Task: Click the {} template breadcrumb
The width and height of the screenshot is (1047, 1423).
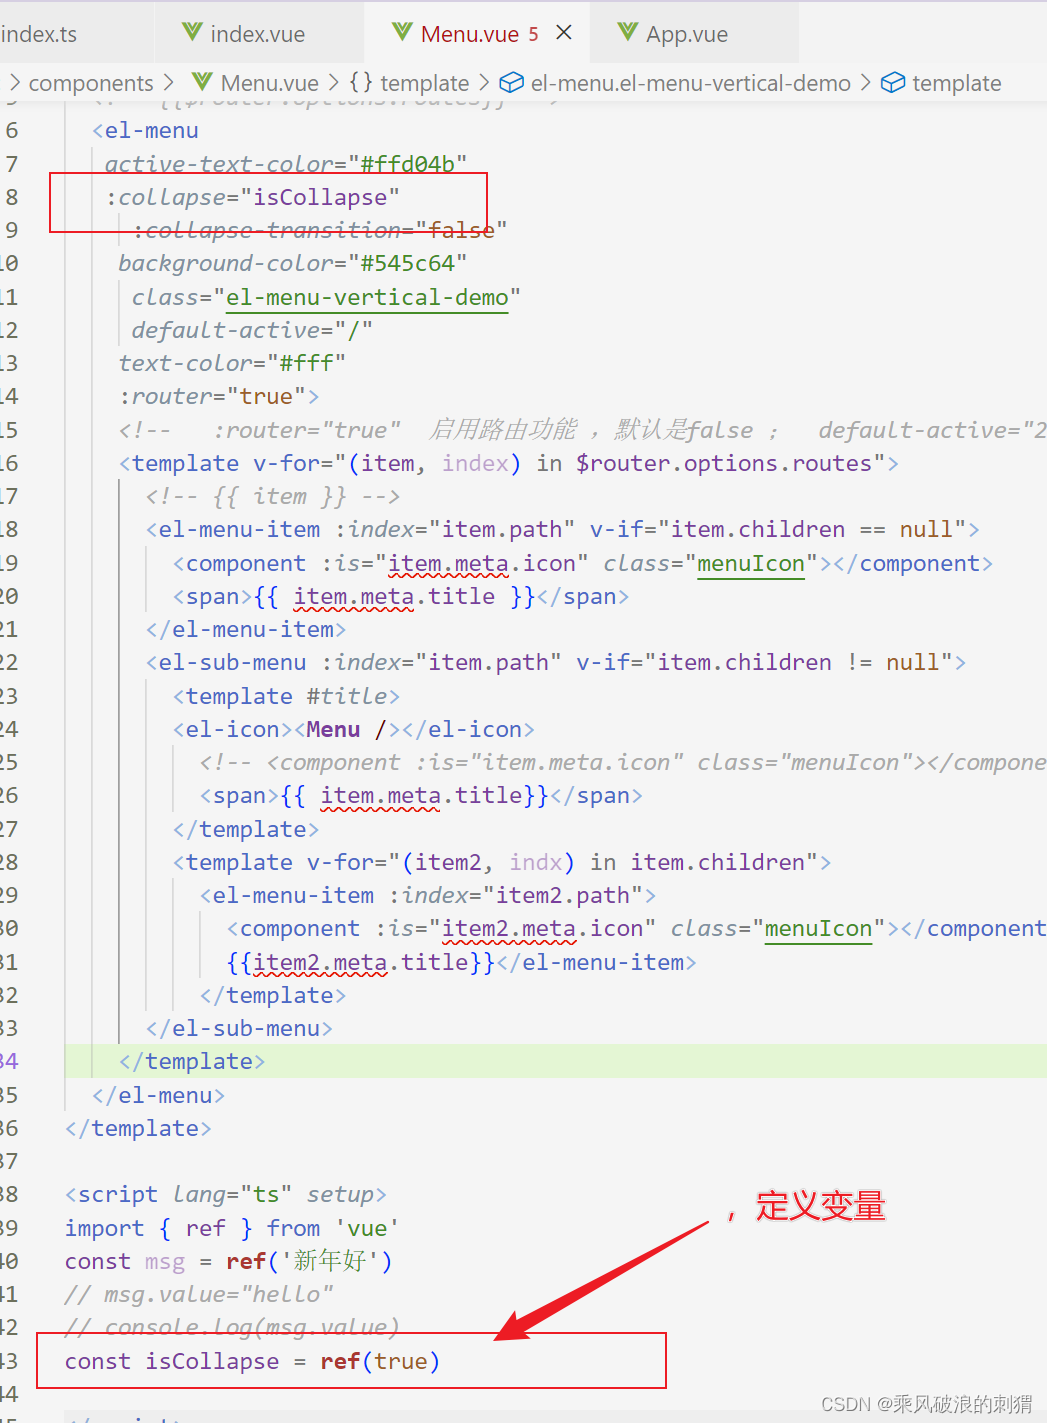Action: [409, 83]
